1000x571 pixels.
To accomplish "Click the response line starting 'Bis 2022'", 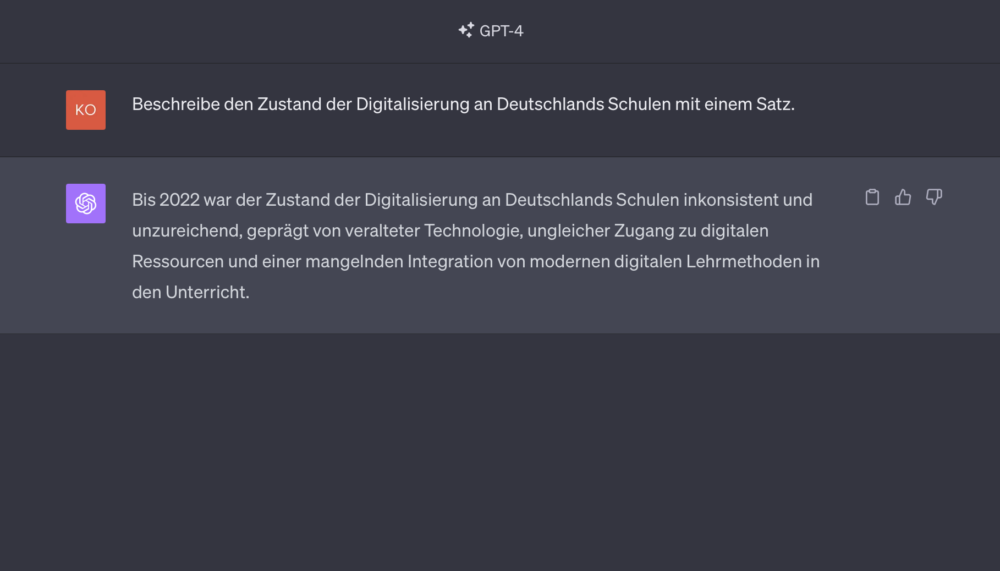I will pos(472,200).
